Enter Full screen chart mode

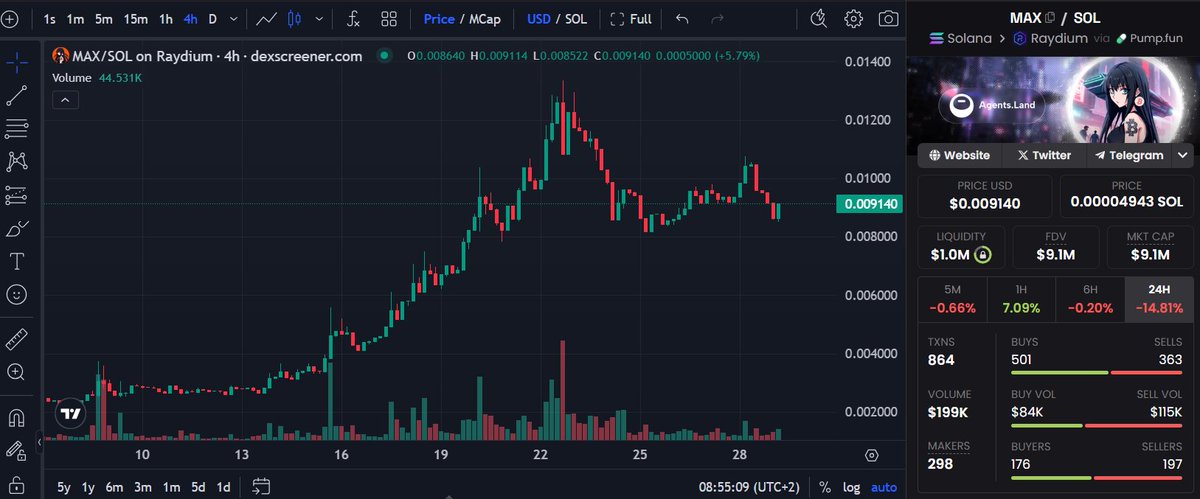coord(631,19)
